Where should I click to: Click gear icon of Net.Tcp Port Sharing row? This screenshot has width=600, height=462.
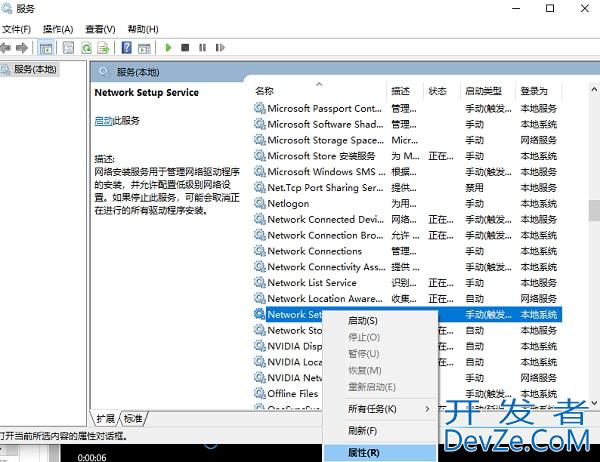click(x=260, y=188)
